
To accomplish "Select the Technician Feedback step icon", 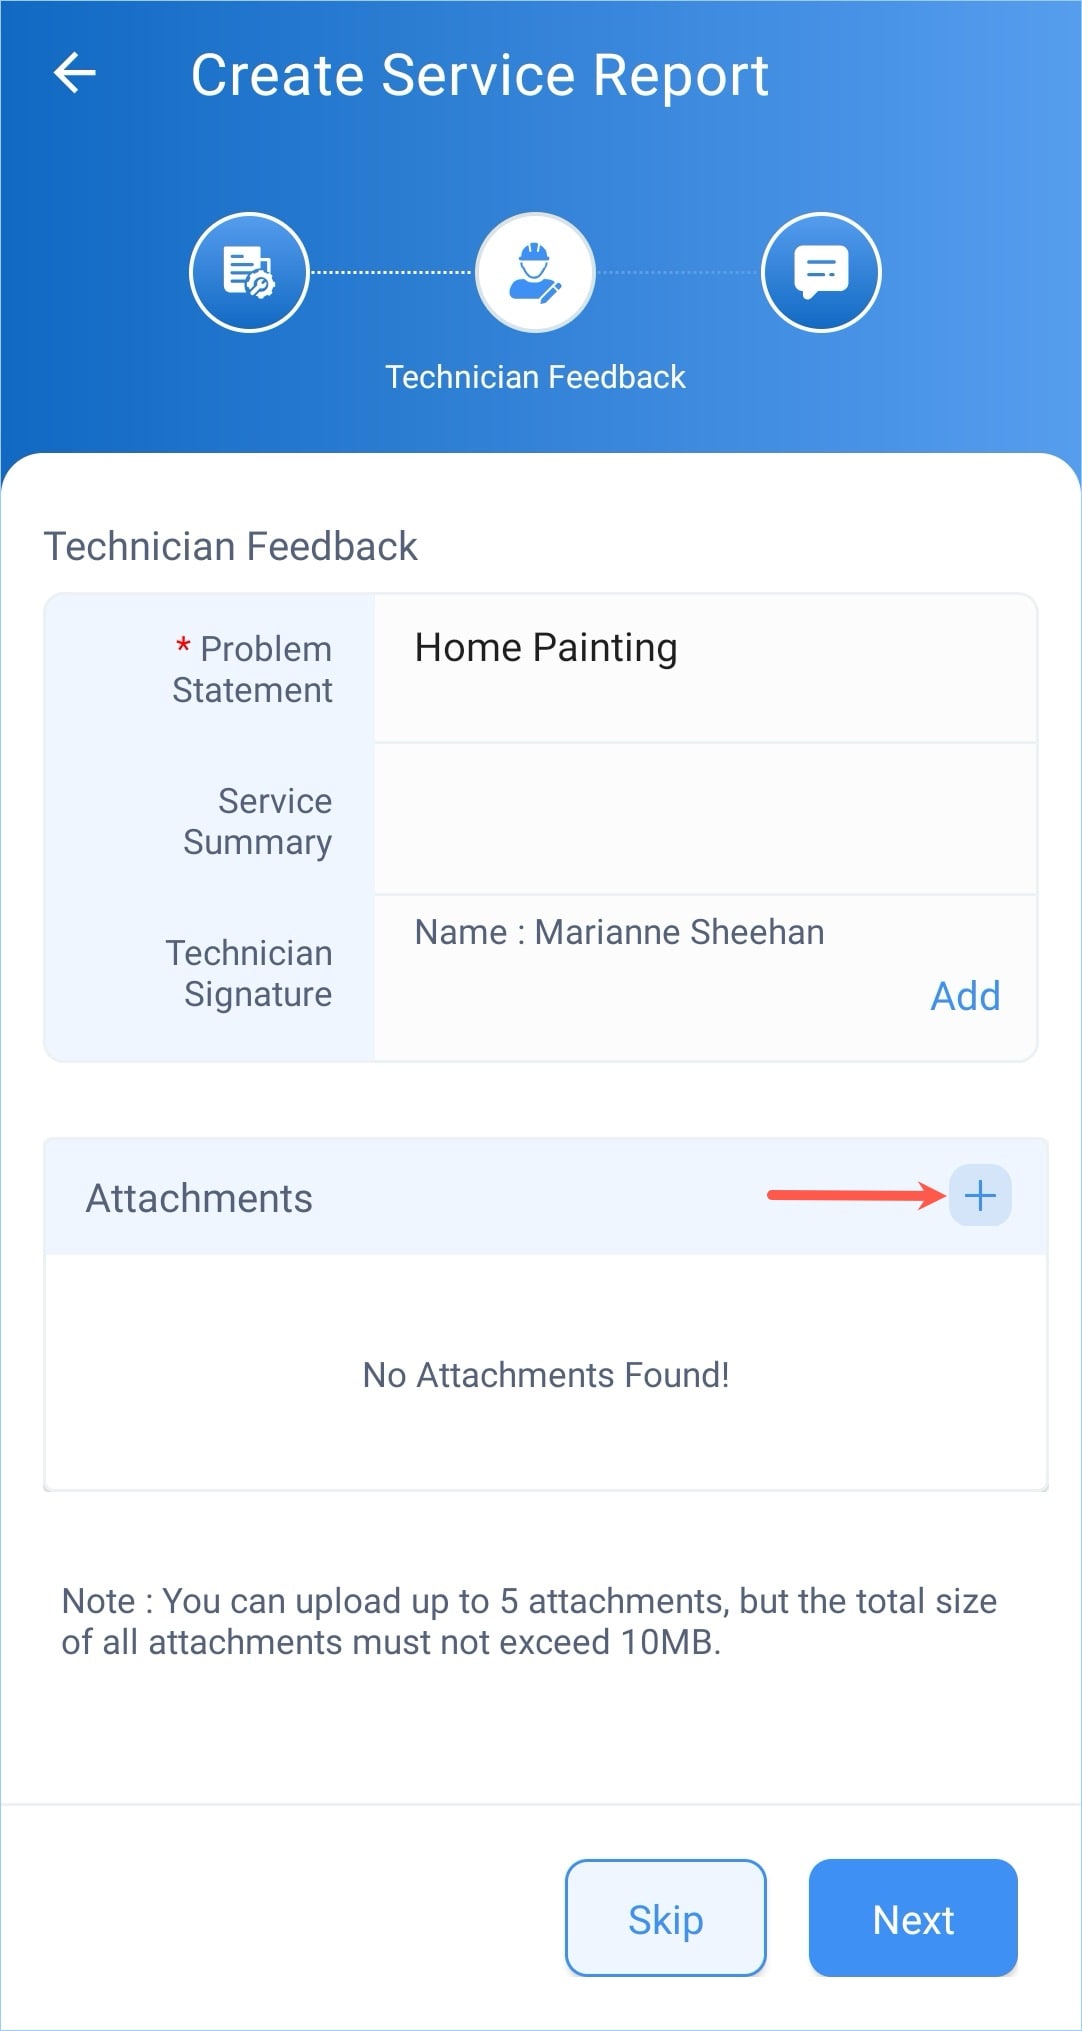I will (x=535, y=272).
